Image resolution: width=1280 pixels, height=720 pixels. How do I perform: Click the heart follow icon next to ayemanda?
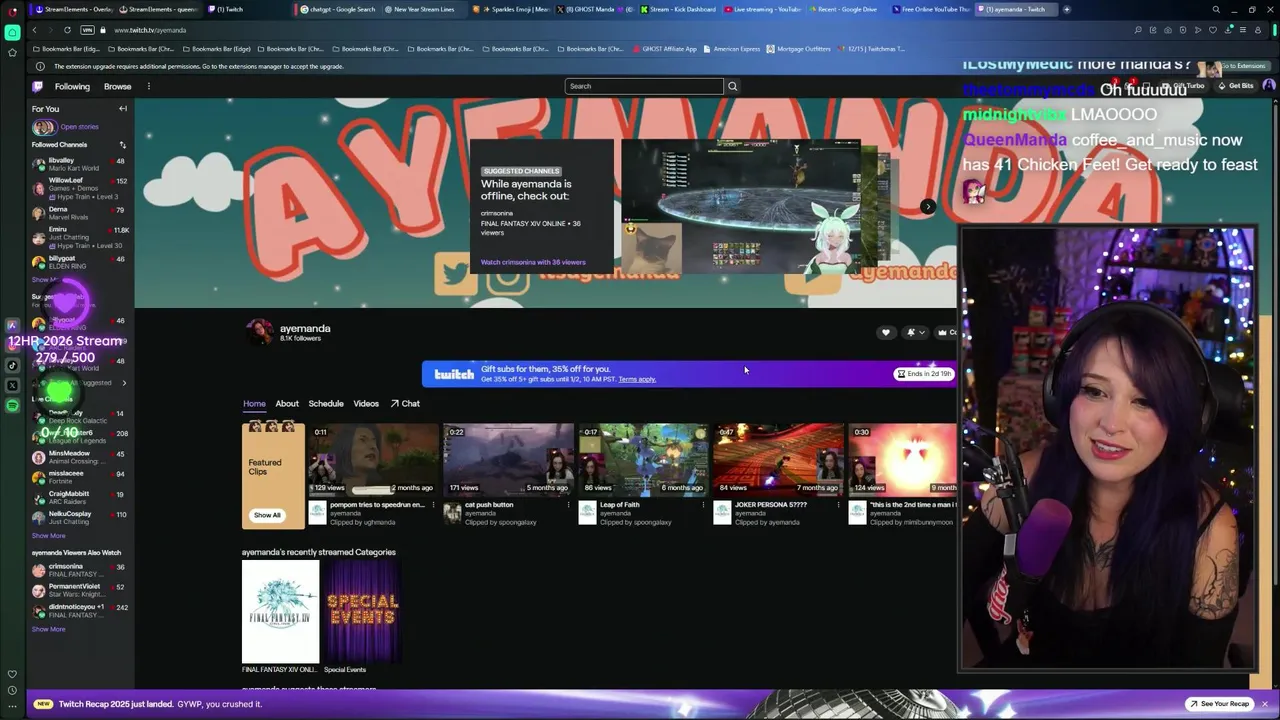coord(885,332)
